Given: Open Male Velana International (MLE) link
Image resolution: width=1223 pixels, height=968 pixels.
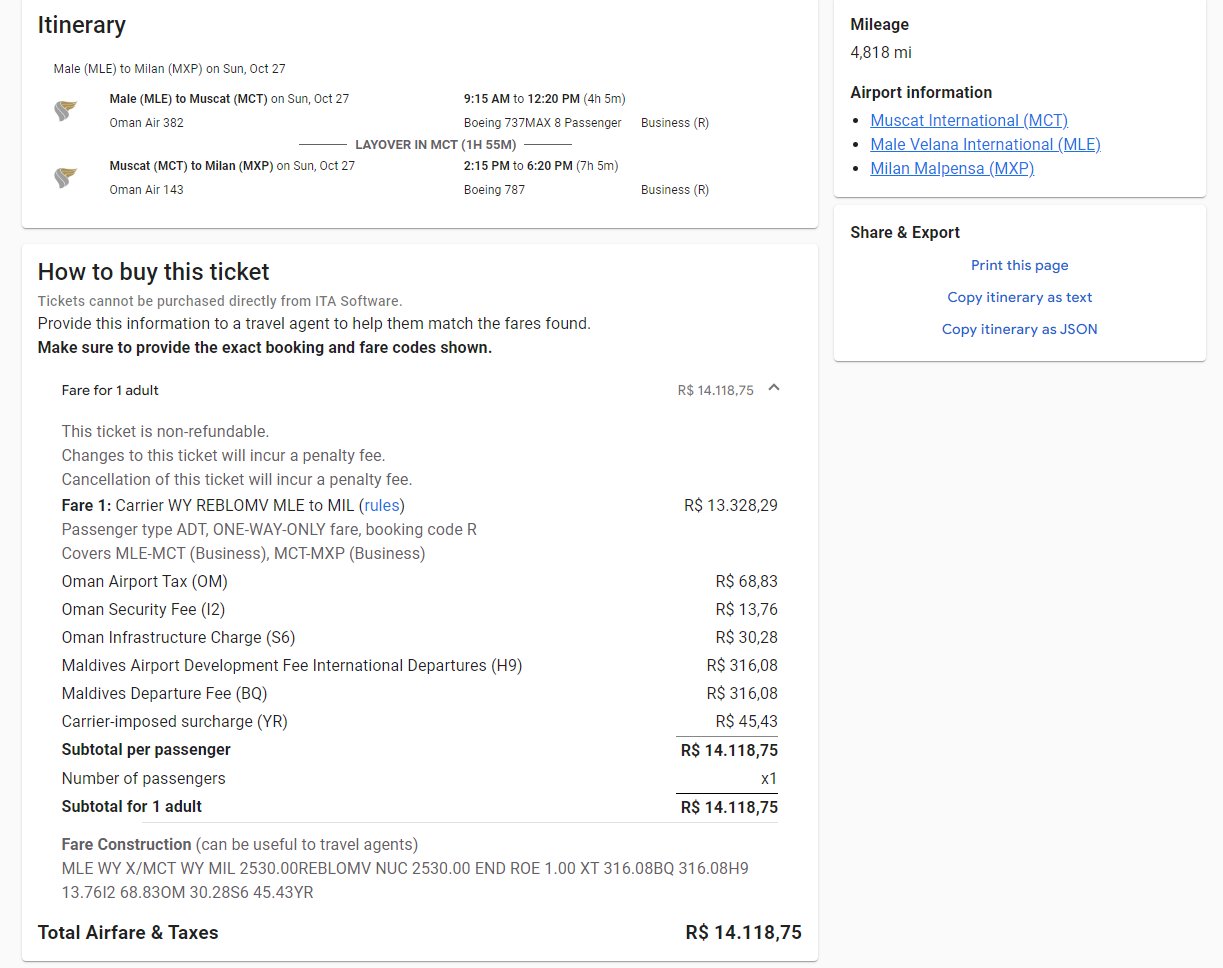Looking at the screenshot, I should [x=985, y=144].
